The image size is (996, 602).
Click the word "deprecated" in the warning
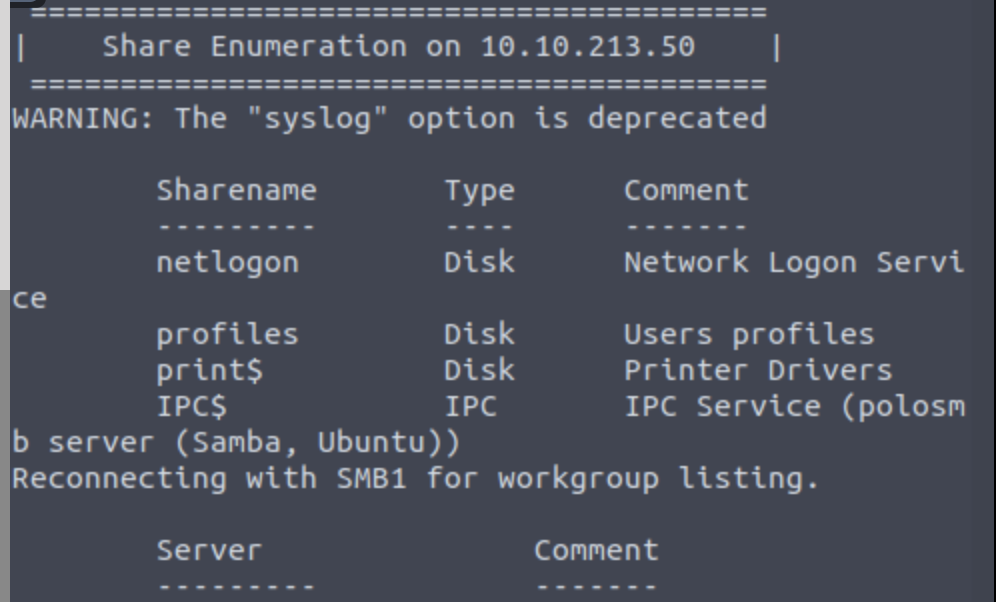click(676, 118)
